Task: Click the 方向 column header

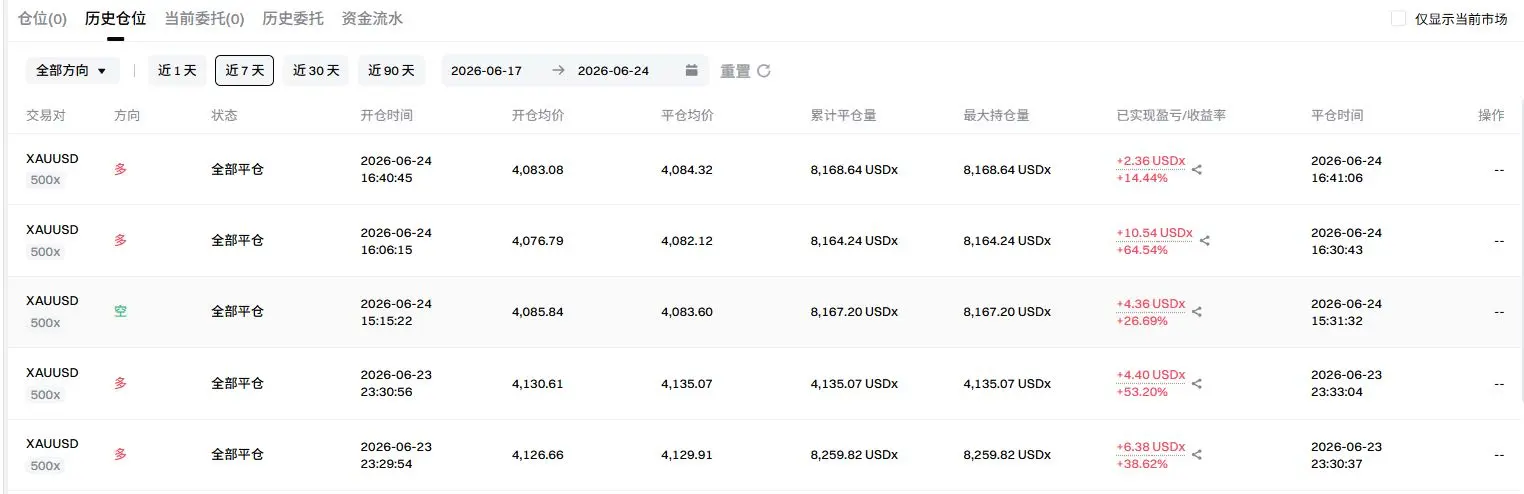Action: tap(127, 115)
